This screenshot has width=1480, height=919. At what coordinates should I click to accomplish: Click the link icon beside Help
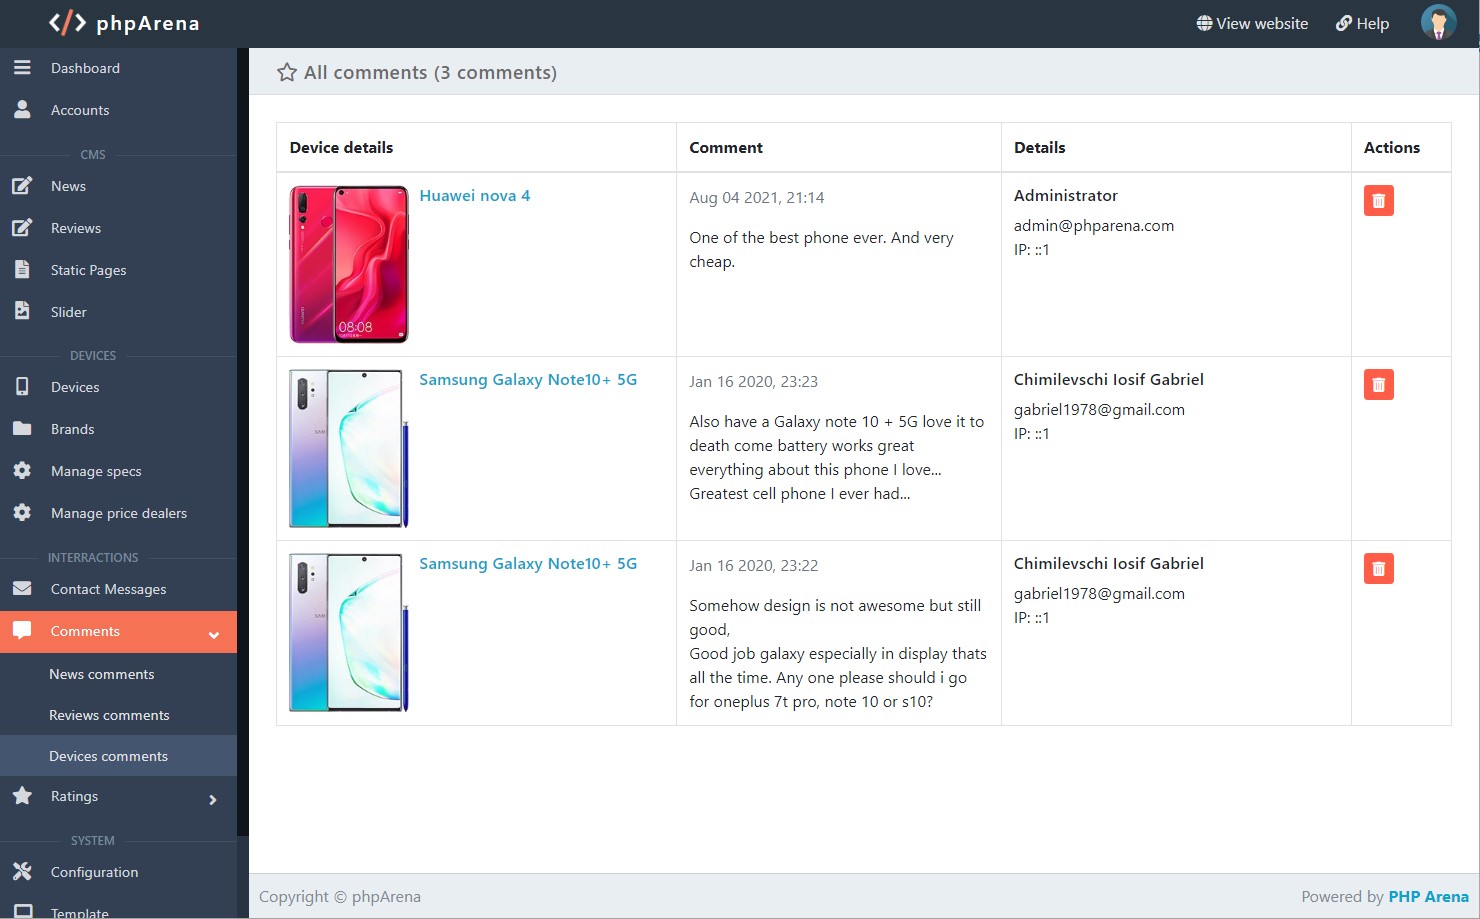(1344, 23)
